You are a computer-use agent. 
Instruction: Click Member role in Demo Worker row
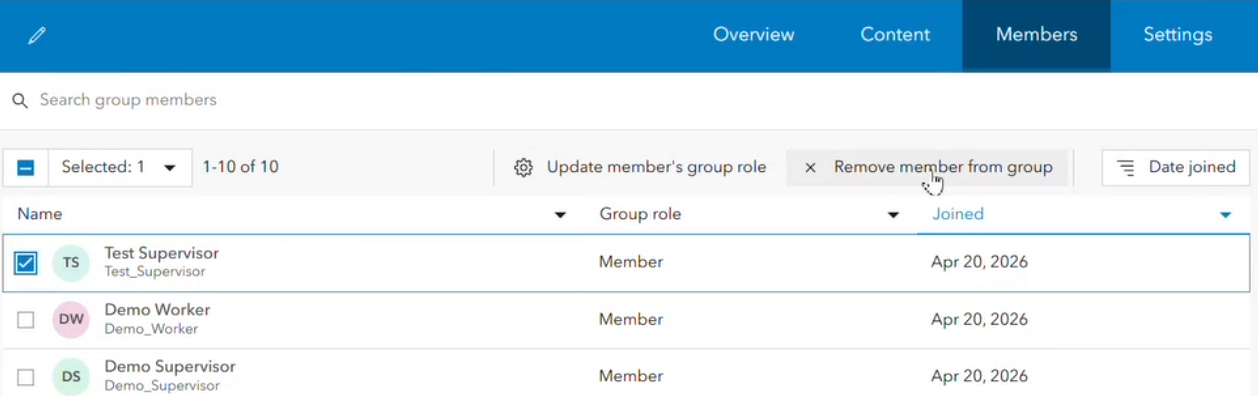(631, 320)
